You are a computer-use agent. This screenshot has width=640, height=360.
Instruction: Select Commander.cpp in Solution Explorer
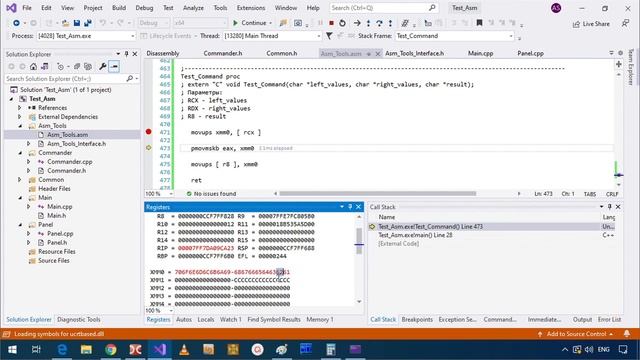(69, 162)
